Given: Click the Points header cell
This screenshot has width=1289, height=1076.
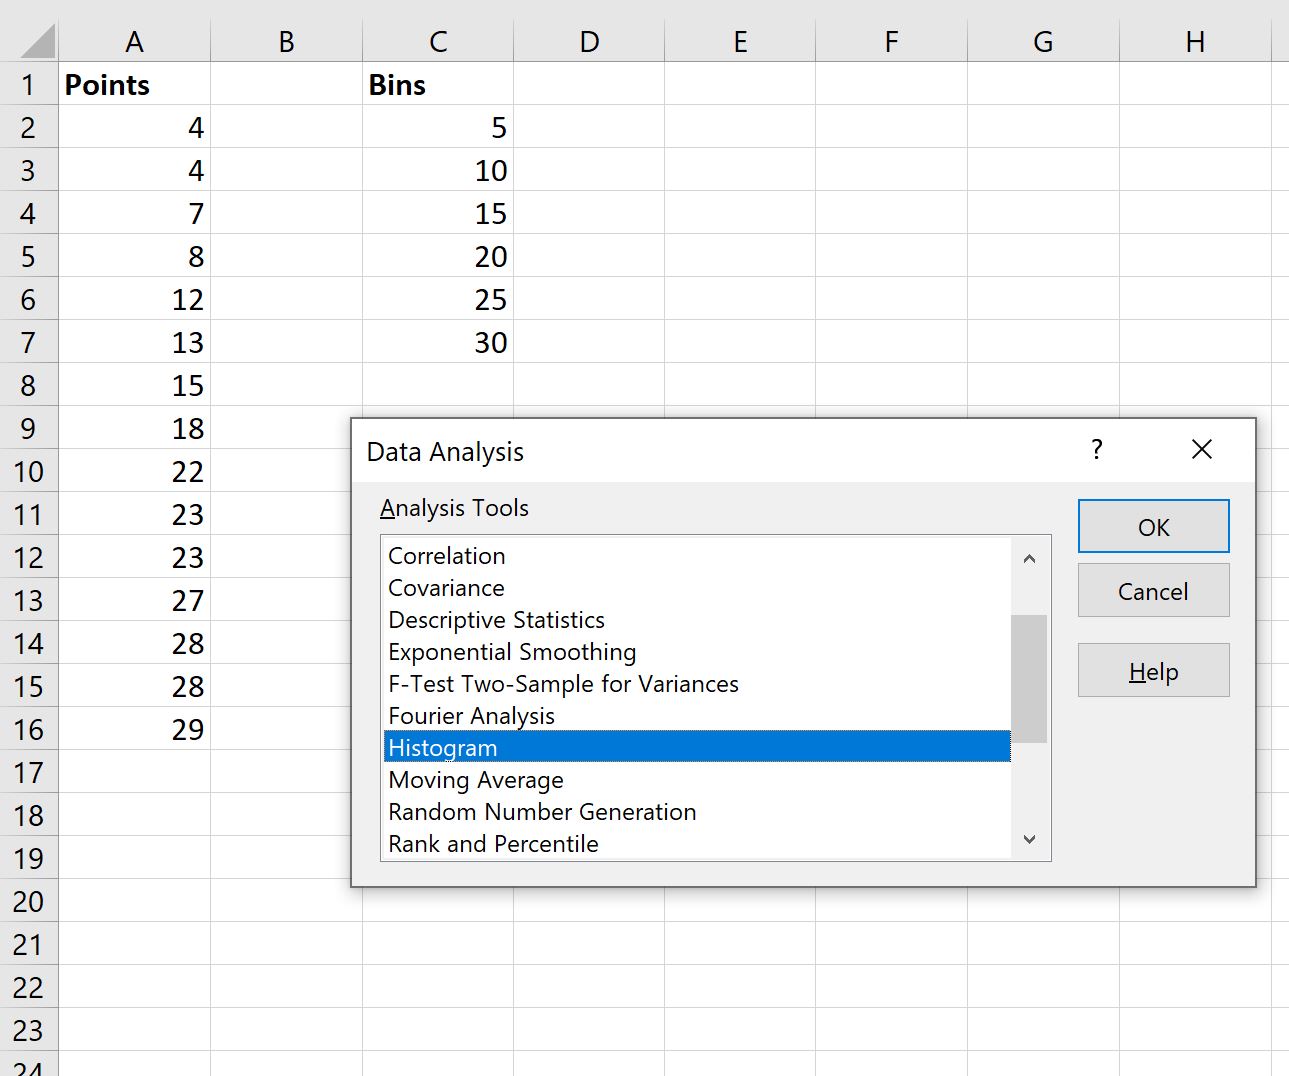Looking at the screenshot, I should (x=134, y=84).
